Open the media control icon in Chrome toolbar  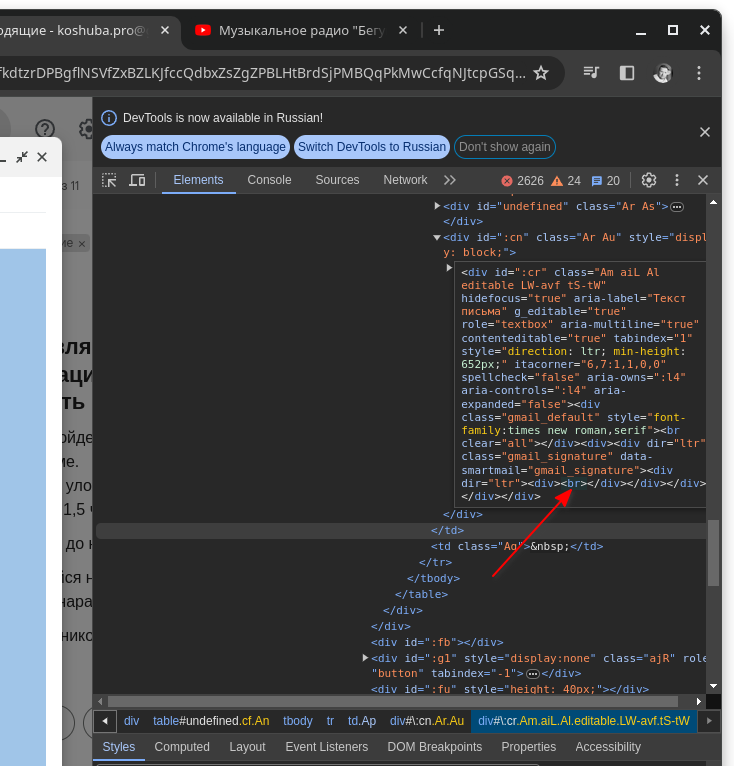point(591,73)
